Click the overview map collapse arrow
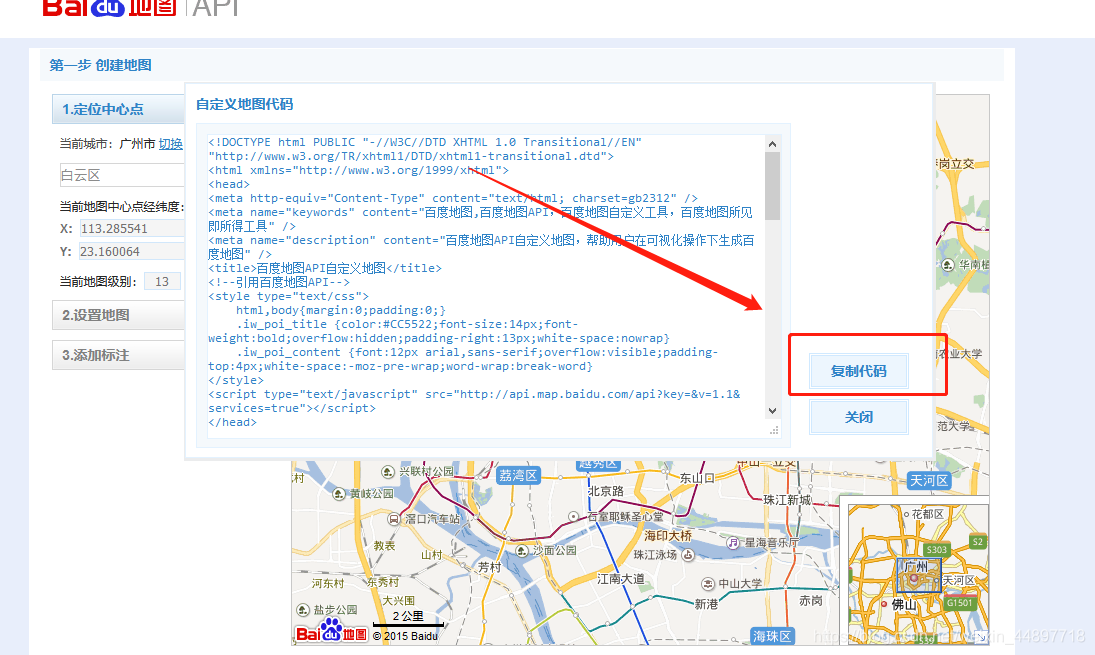 pyautogui.click(x=981, y=637)
